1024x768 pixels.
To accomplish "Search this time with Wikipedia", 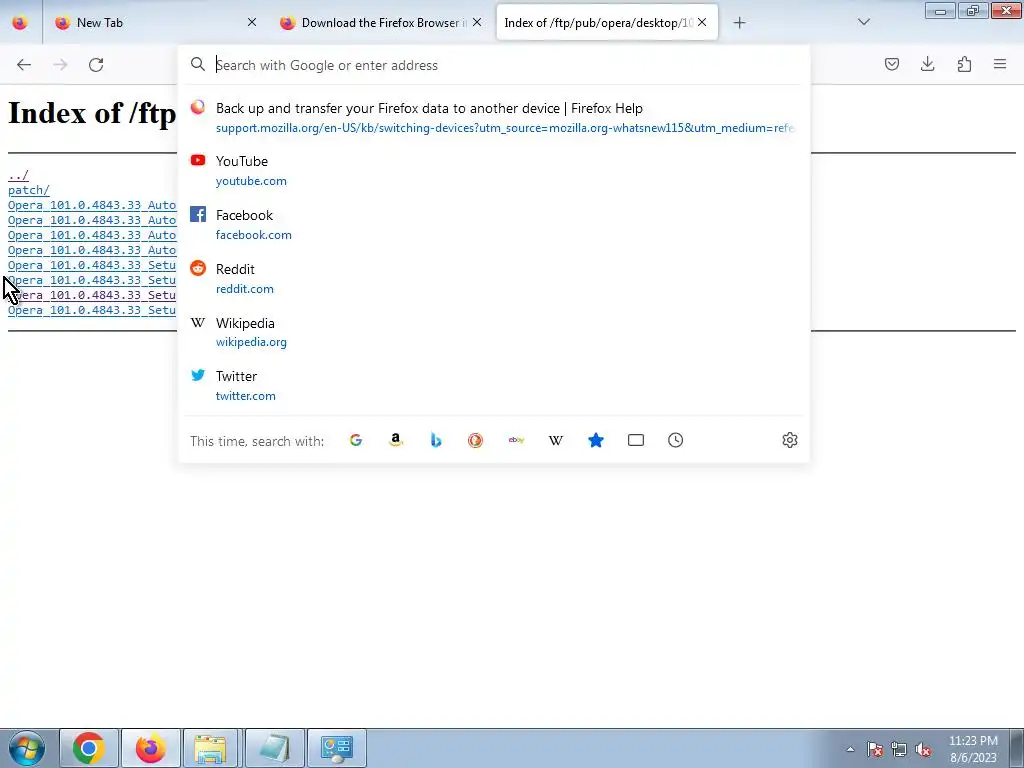I will [556, 440].
